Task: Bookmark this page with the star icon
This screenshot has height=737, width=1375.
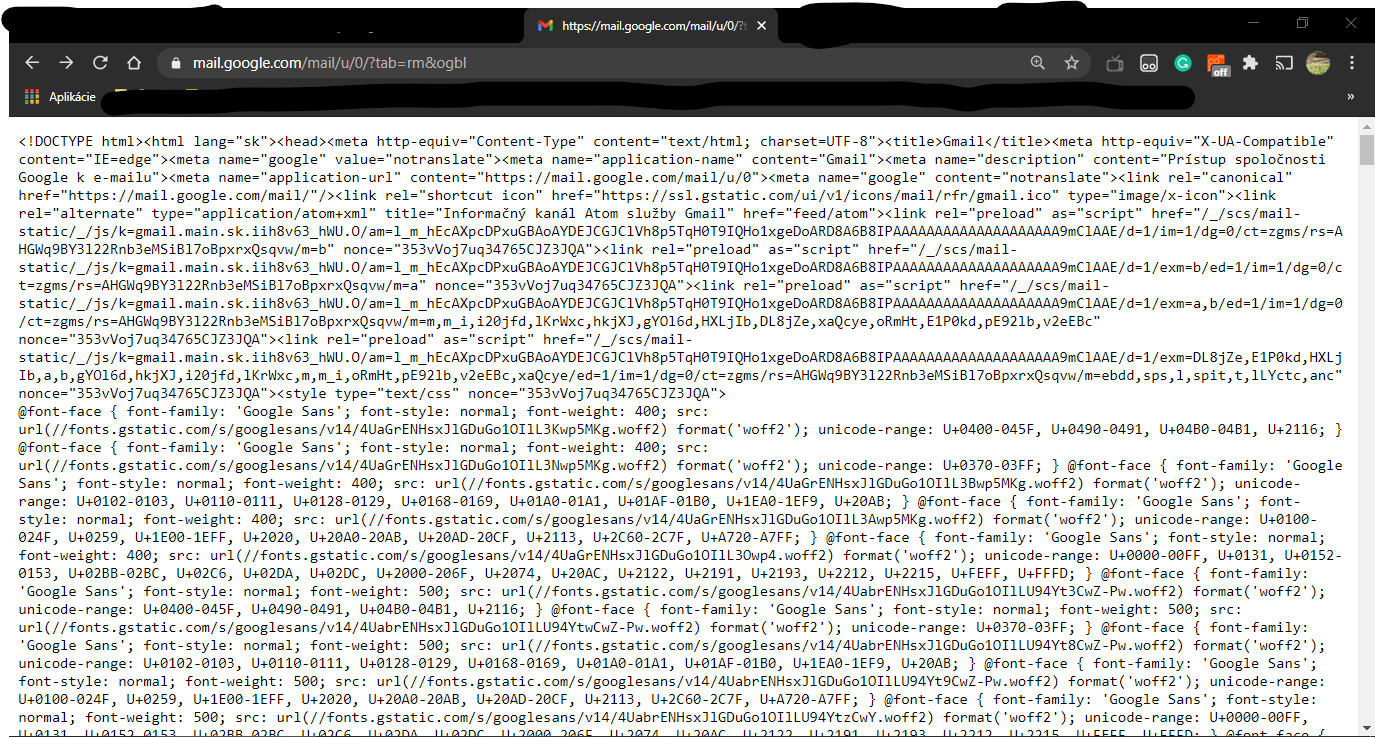Action: (1072, 63)
